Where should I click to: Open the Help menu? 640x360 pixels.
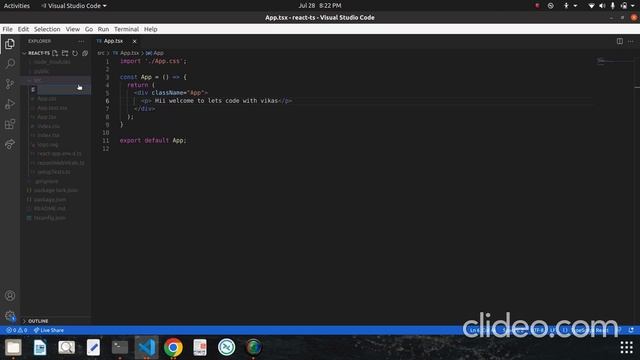(x=151, y=29)
